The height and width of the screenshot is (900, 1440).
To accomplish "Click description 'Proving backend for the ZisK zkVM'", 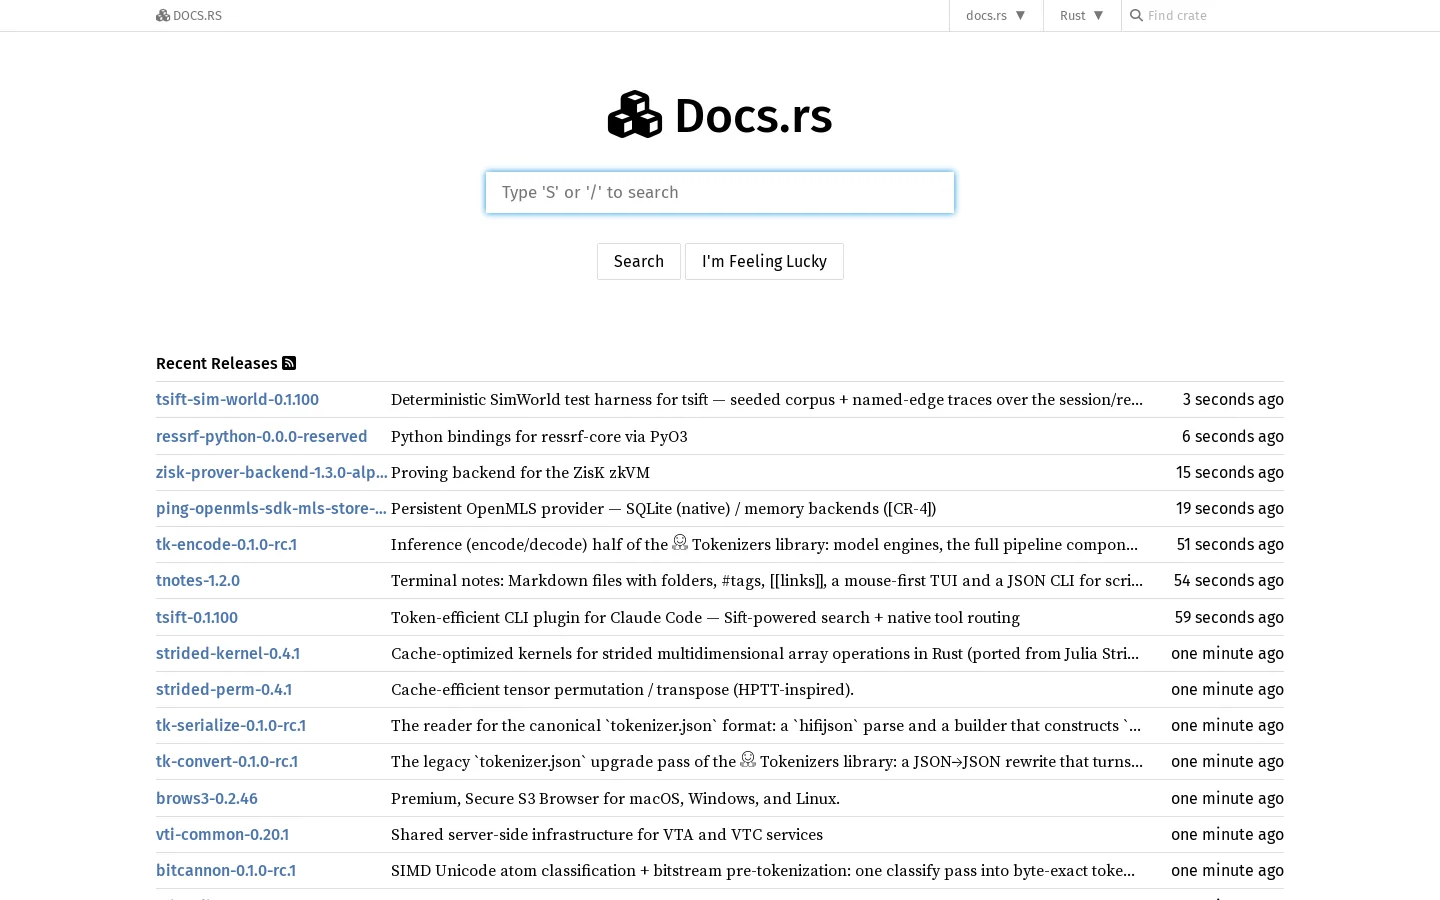I will (520, 472).
